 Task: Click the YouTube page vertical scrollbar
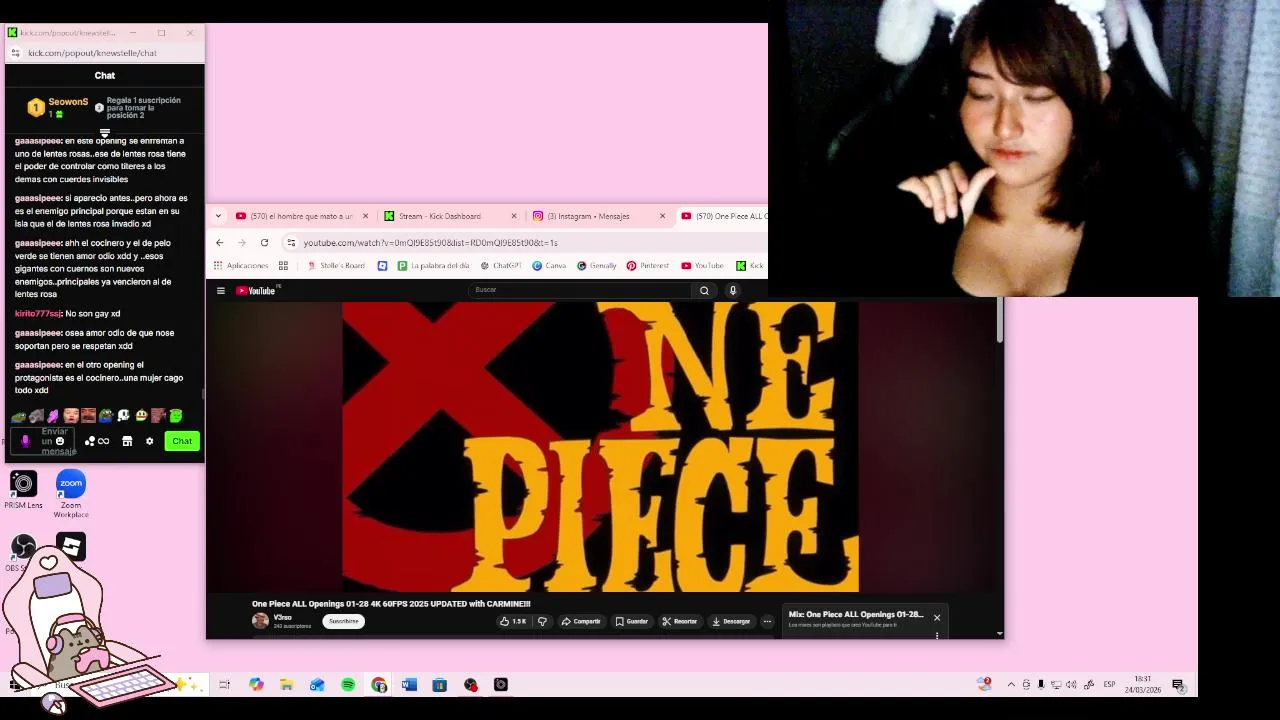click(x=999, y=322)
